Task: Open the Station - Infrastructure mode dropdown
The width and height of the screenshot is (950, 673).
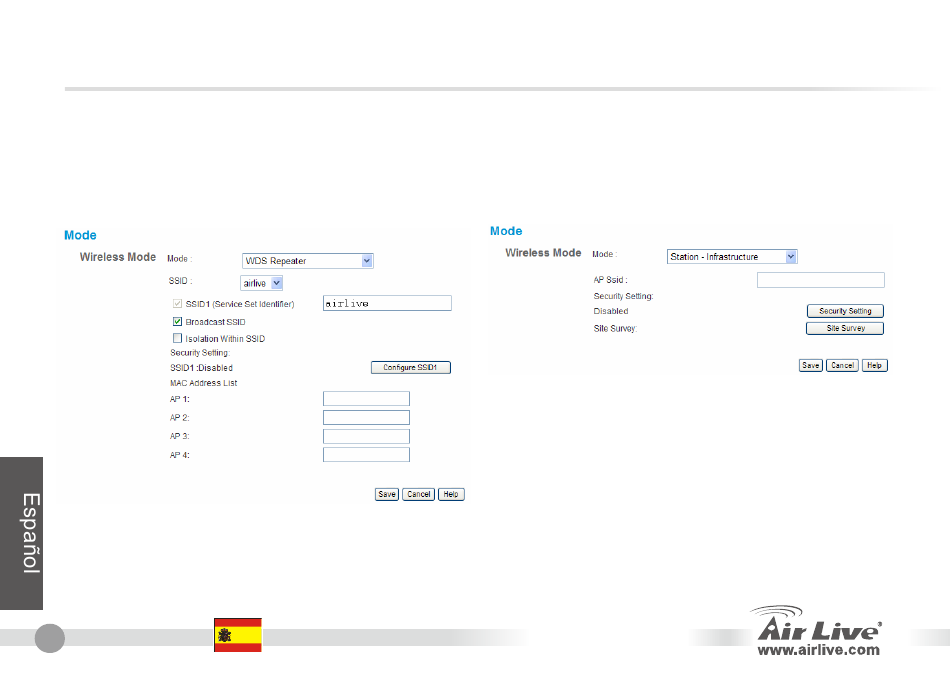Action: click(732, 257)
